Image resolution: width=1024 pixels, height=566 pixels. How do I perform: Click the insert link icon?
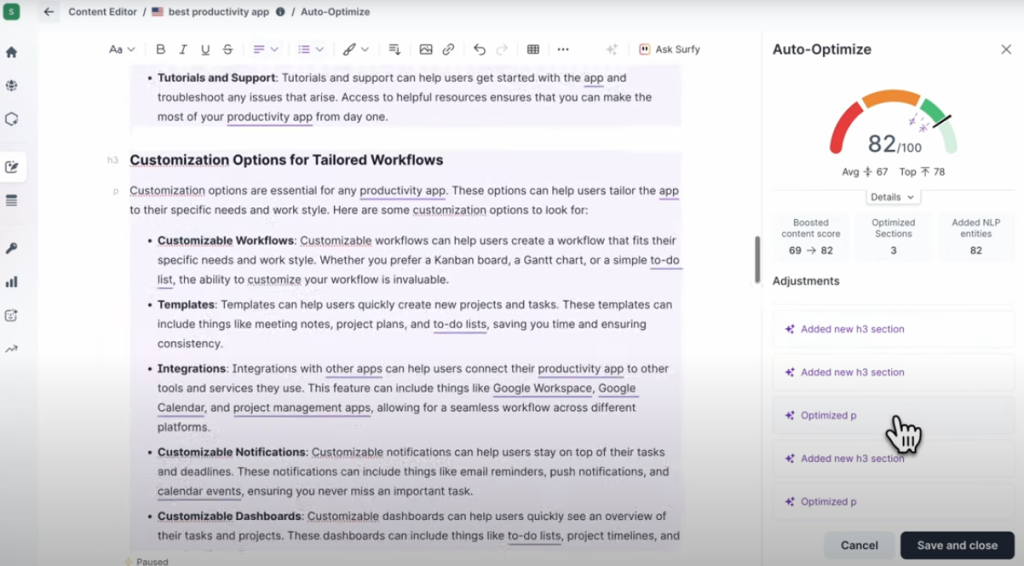pos(448,49)
